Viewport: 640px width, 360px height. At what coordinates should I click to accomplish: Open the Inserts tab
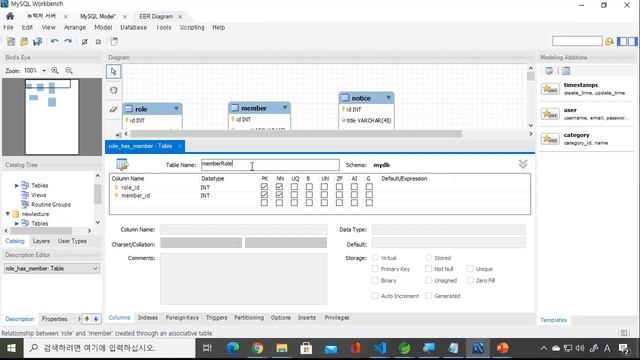307,318
